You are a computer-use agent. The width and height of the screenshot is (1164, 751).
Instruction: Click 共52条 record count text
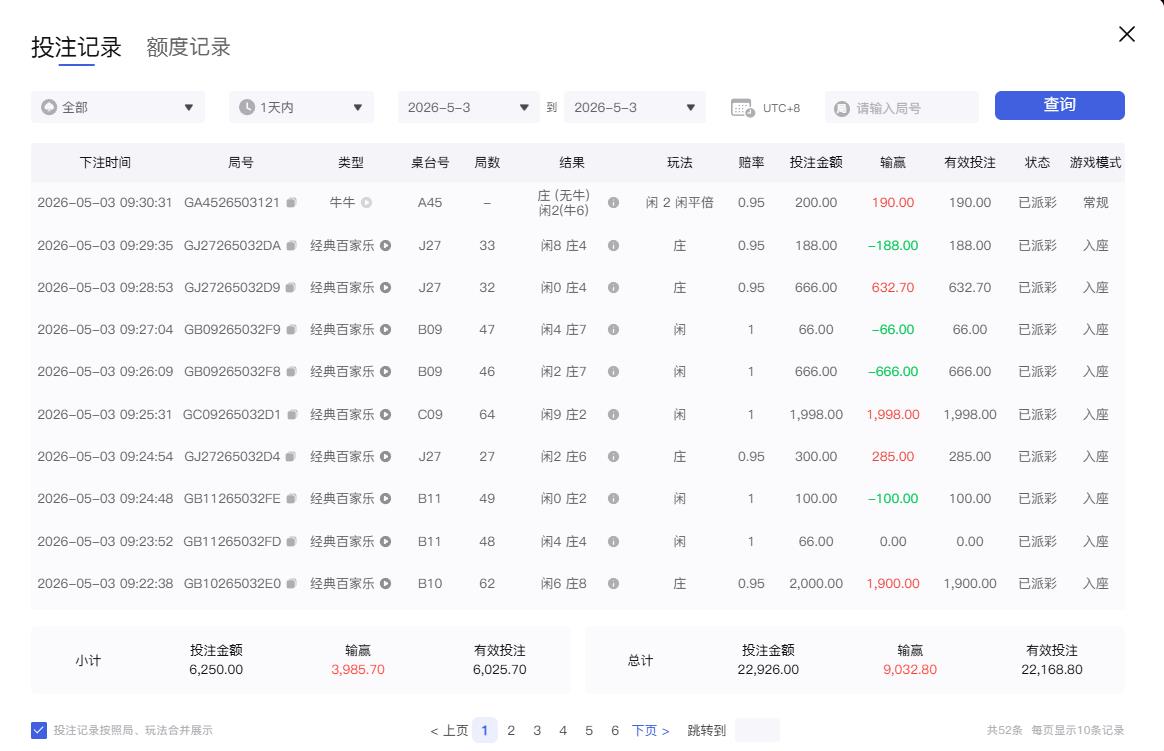[x=1004, y=730]
